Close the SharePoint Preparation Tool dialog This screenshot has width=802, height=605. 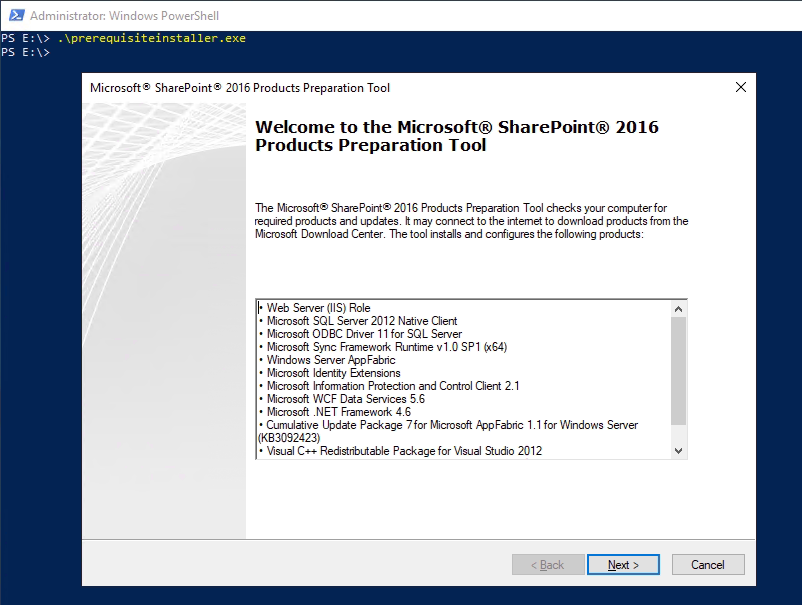click(x=740, y=87)
